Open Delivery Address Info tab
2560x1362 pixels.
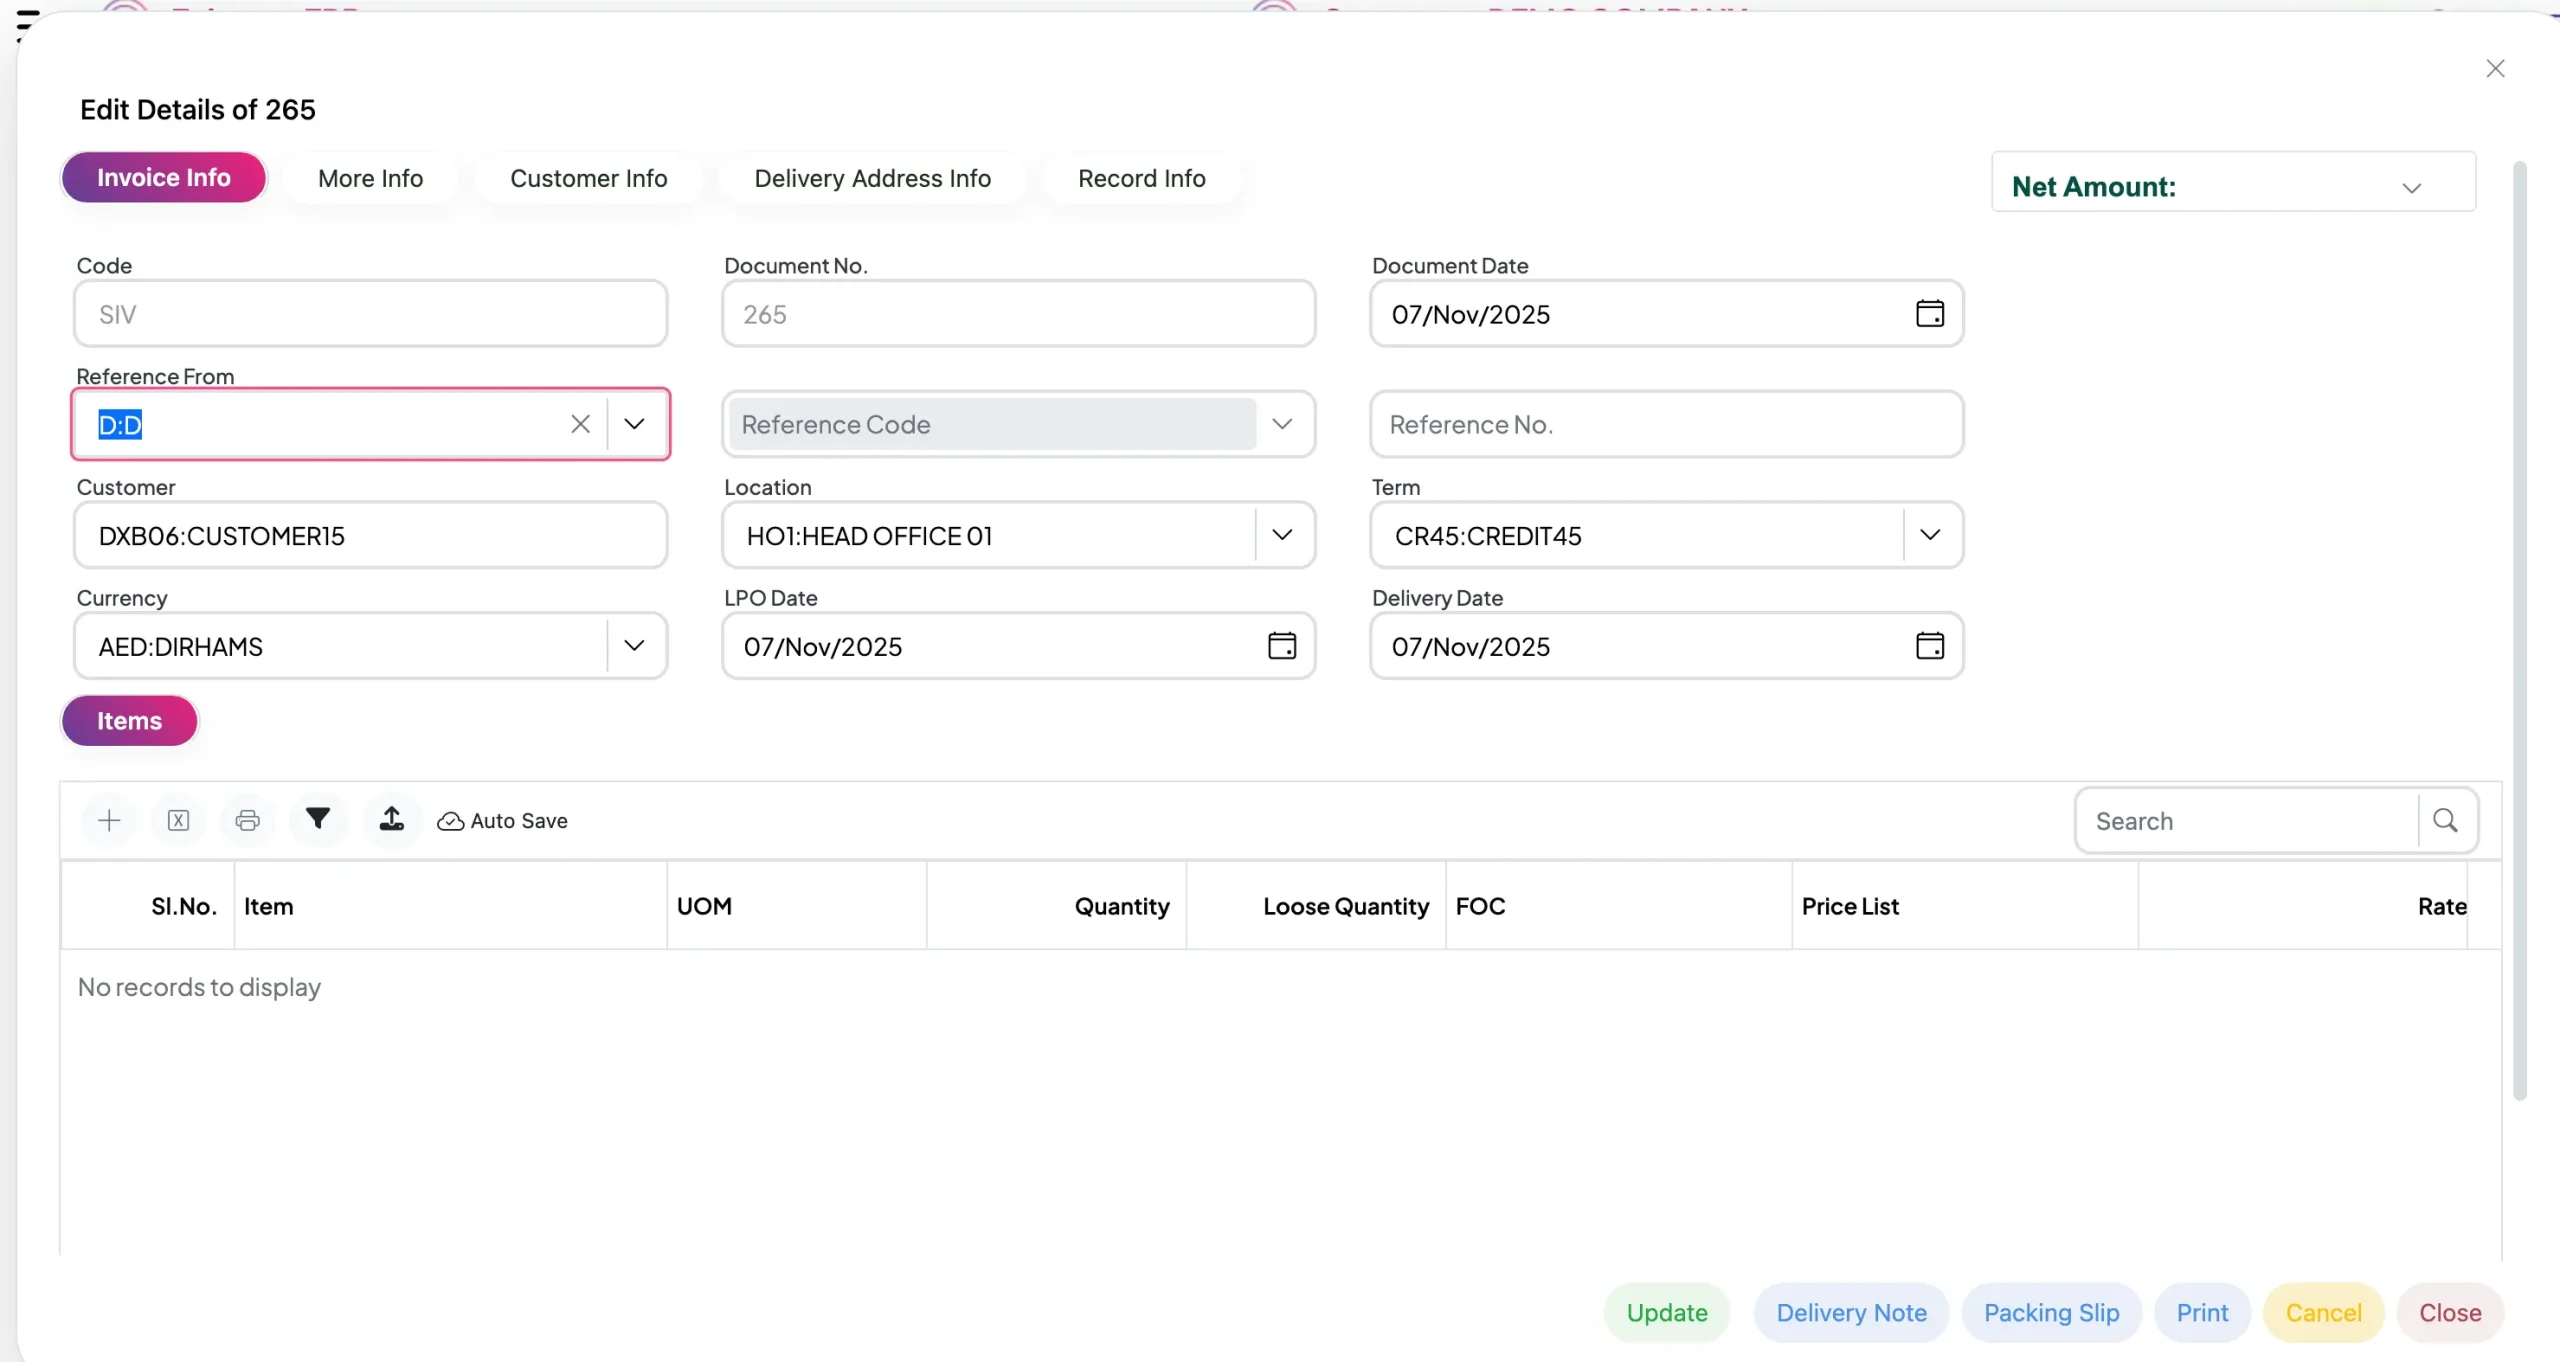[x=872, y=178]
